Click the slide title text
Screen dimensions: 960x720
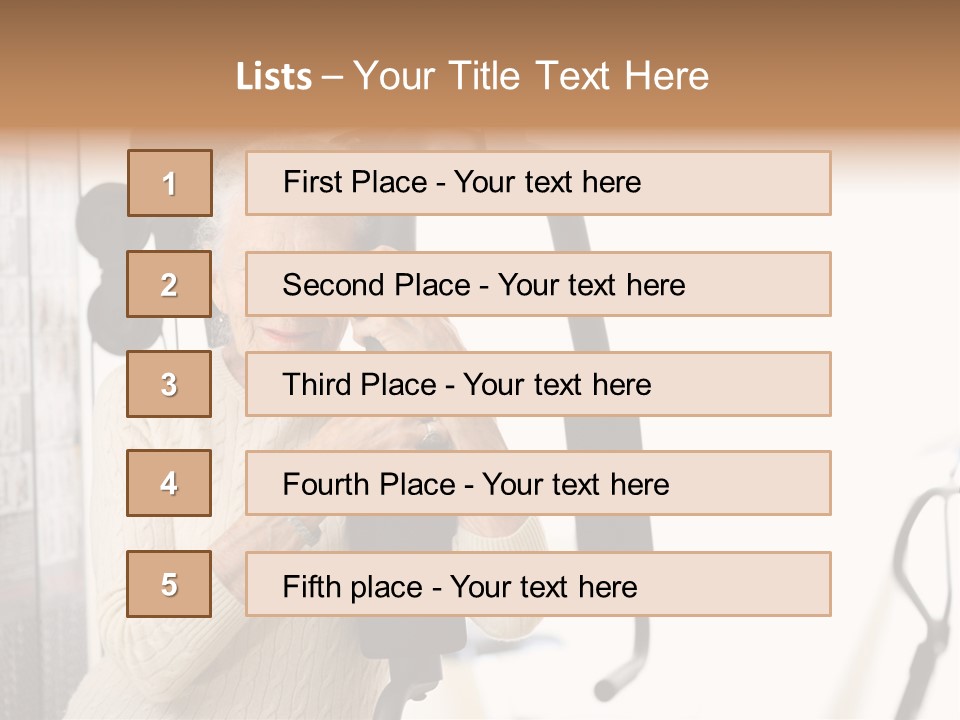point(472,76)
